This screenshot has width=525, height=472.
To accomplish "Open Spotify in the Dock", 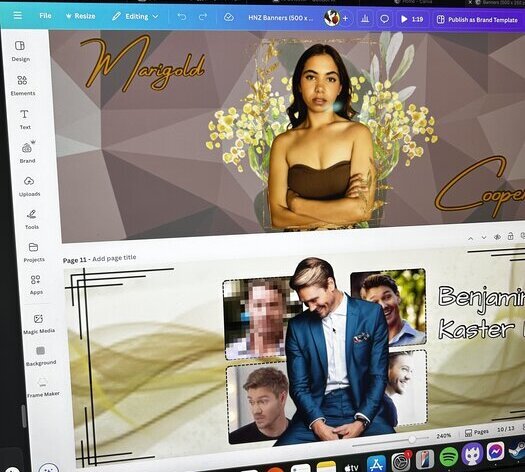I will [449, 456].
